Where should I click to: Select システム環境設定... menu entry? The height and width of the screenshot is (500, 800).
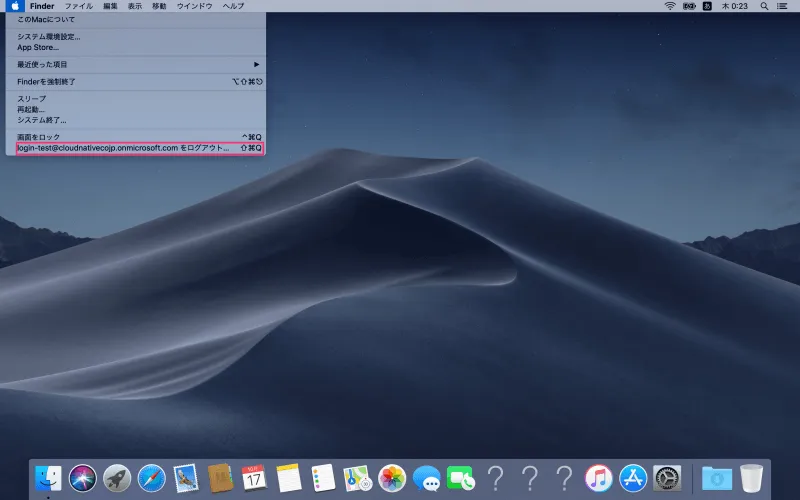click(x=49, y=37)
